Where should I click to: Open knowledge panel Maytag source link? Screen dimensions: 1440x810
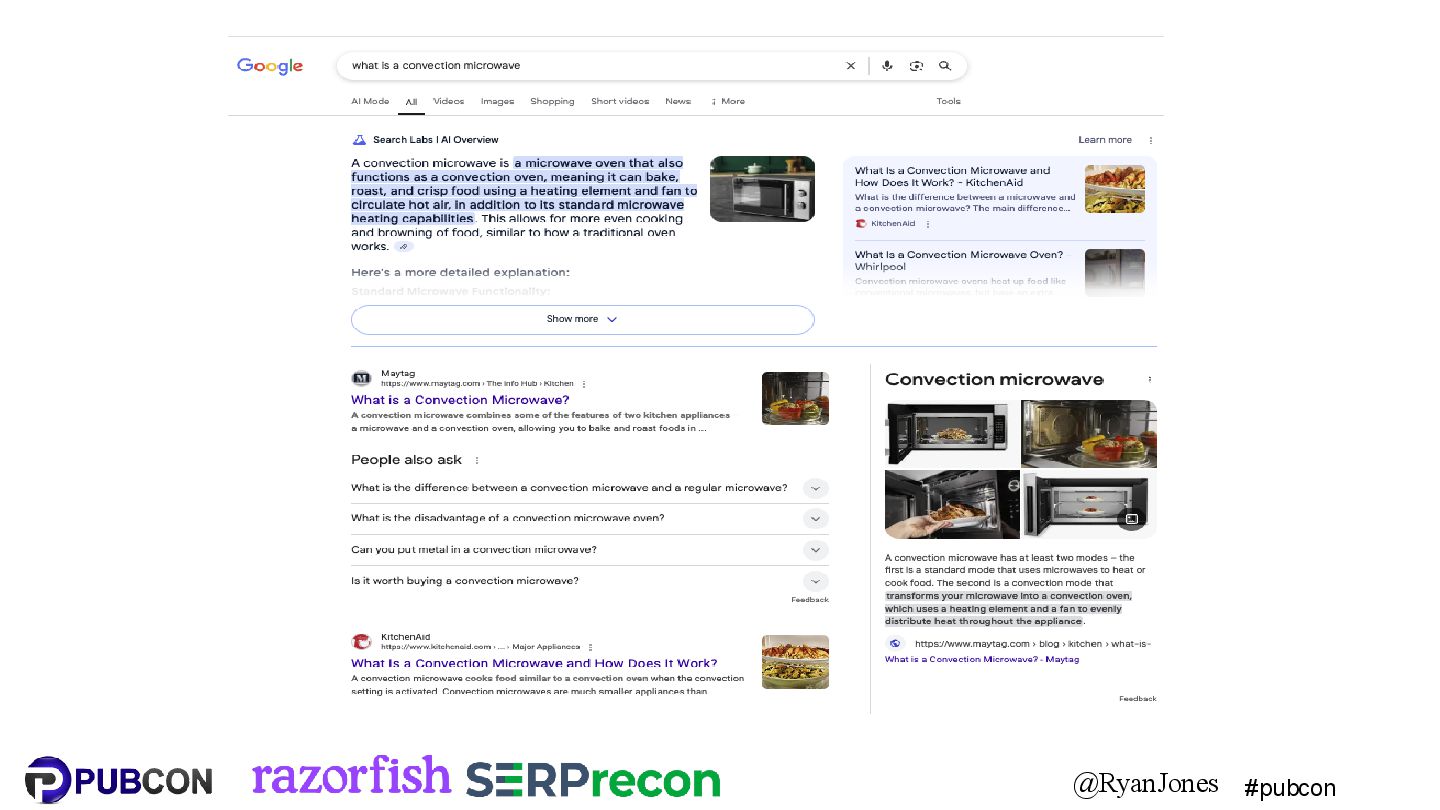coord(982,659)
